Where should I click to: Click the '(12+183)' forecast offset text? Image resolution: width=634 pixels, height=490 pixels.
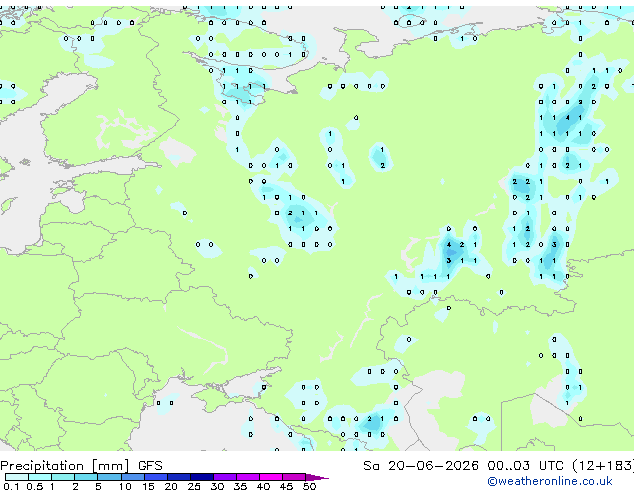point(603,466)
